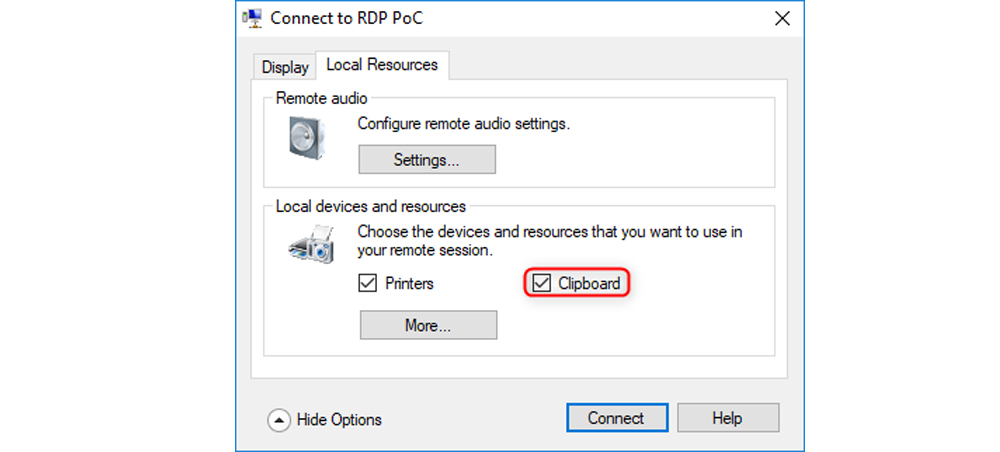The width and height of the screenshot is (1000, 452).
Task: Close the Connect to RDP PoC dialog
Action: [x=783, y=18]
